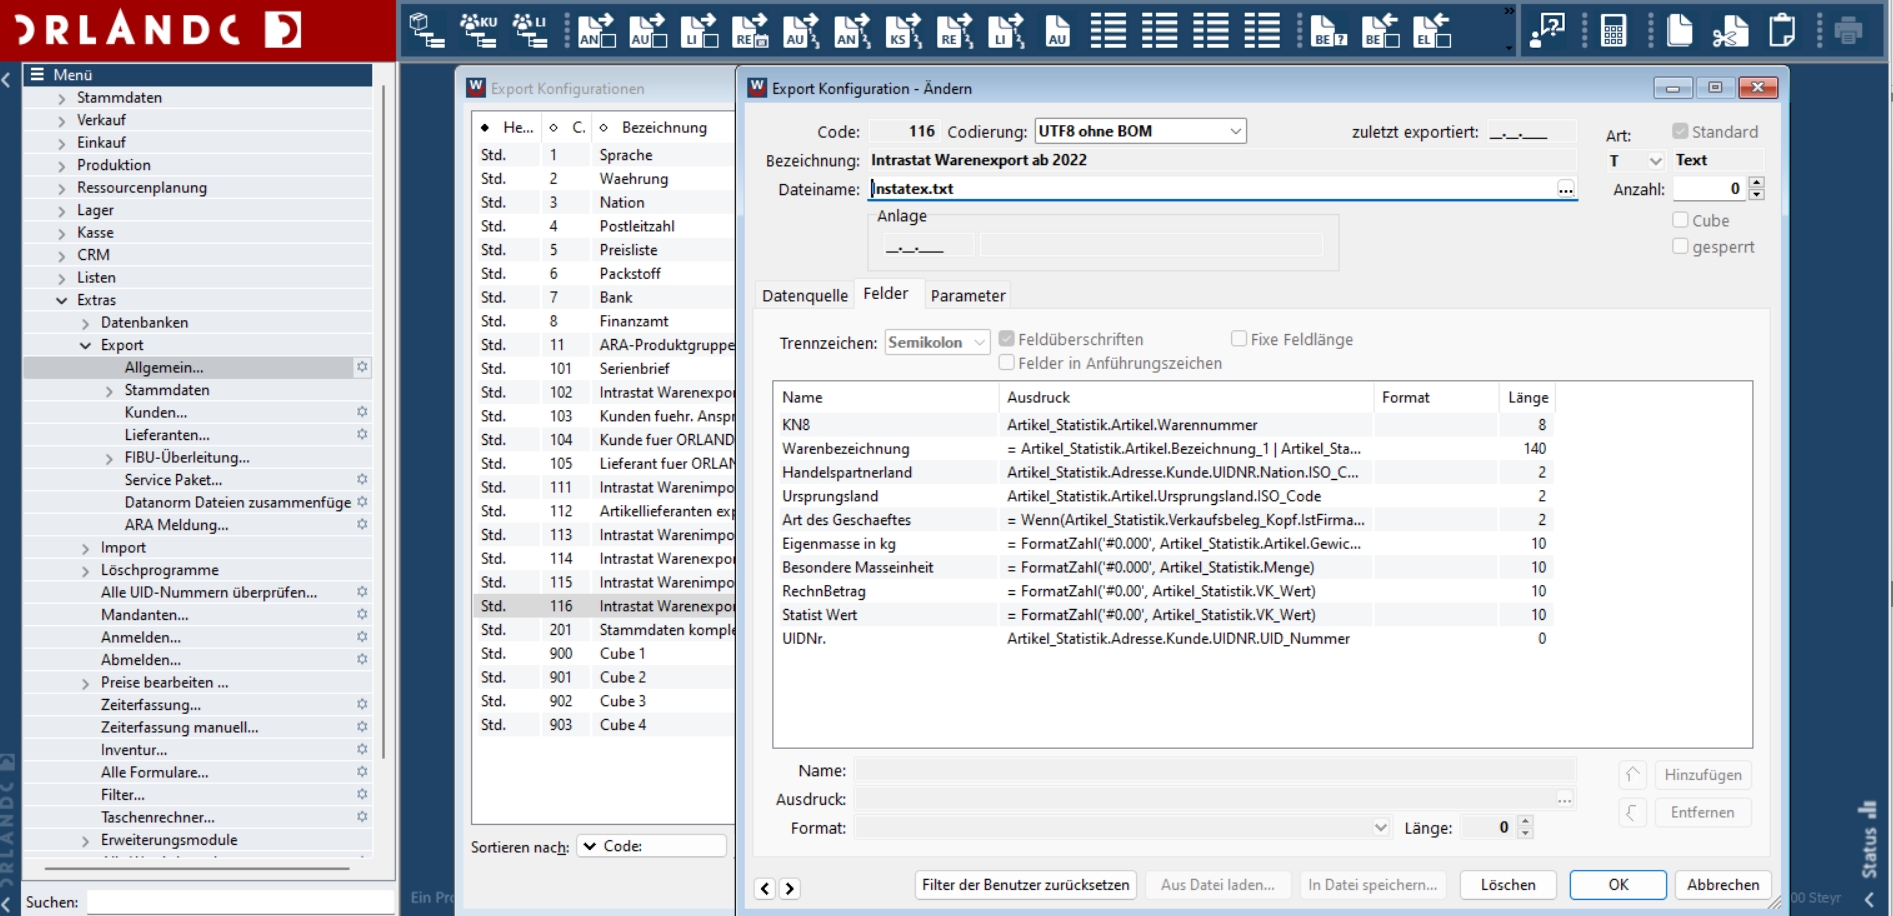1893x916 pixels.
Task: Click the RE export-arrow toolbar icon
Action: pos(751,31)
